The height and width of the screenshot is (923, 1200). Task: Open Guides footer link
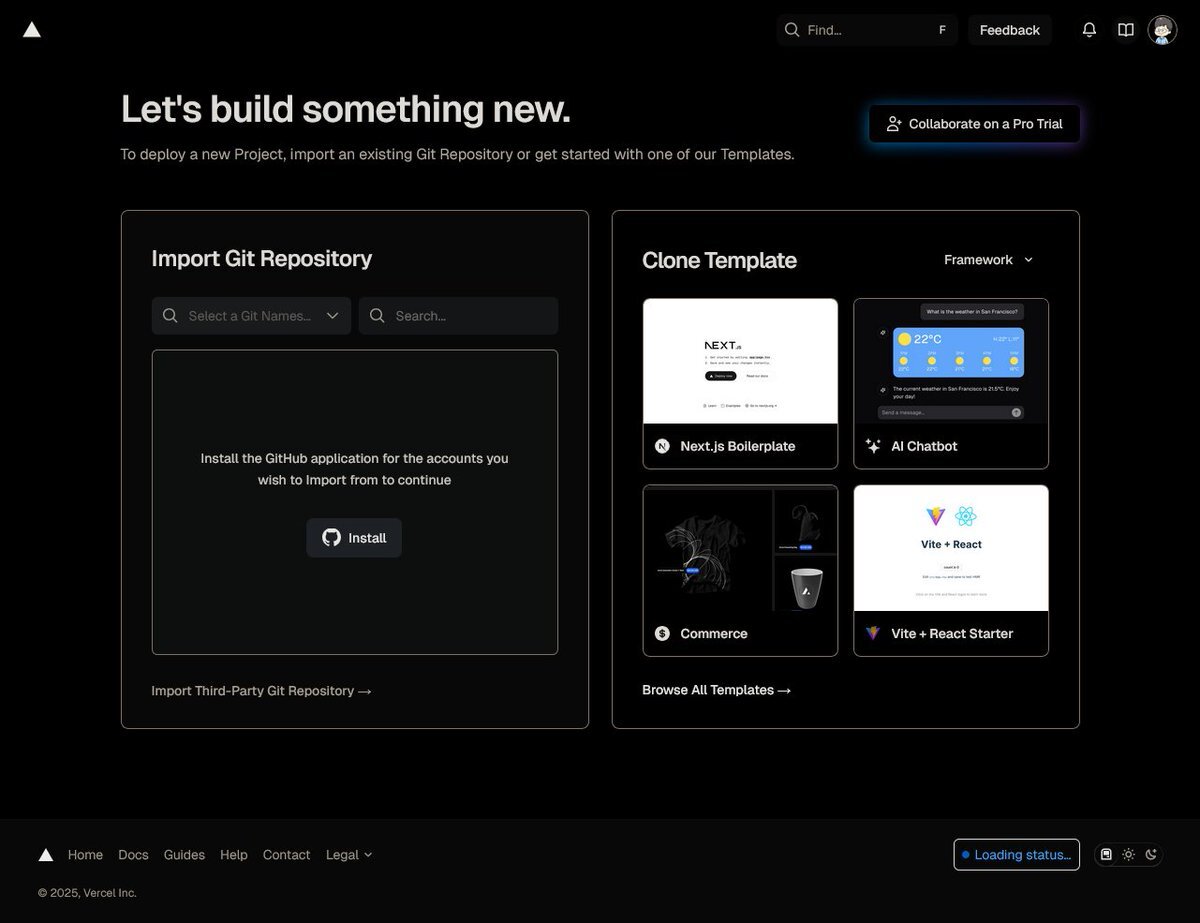184,855
